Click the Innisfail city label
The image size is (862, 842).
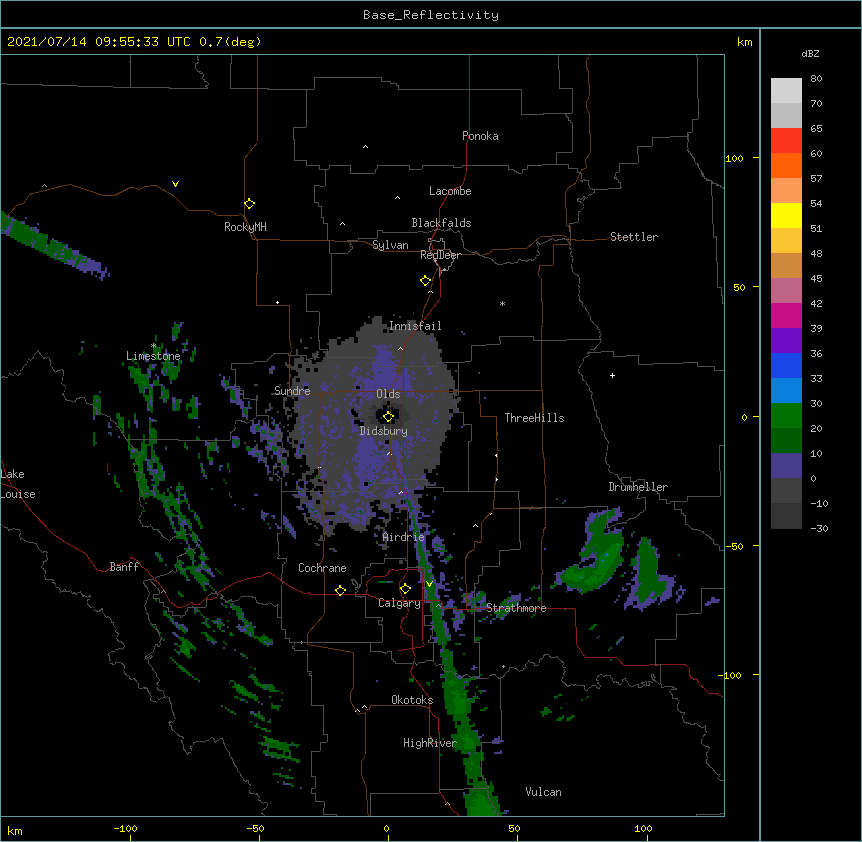(415, 326)
